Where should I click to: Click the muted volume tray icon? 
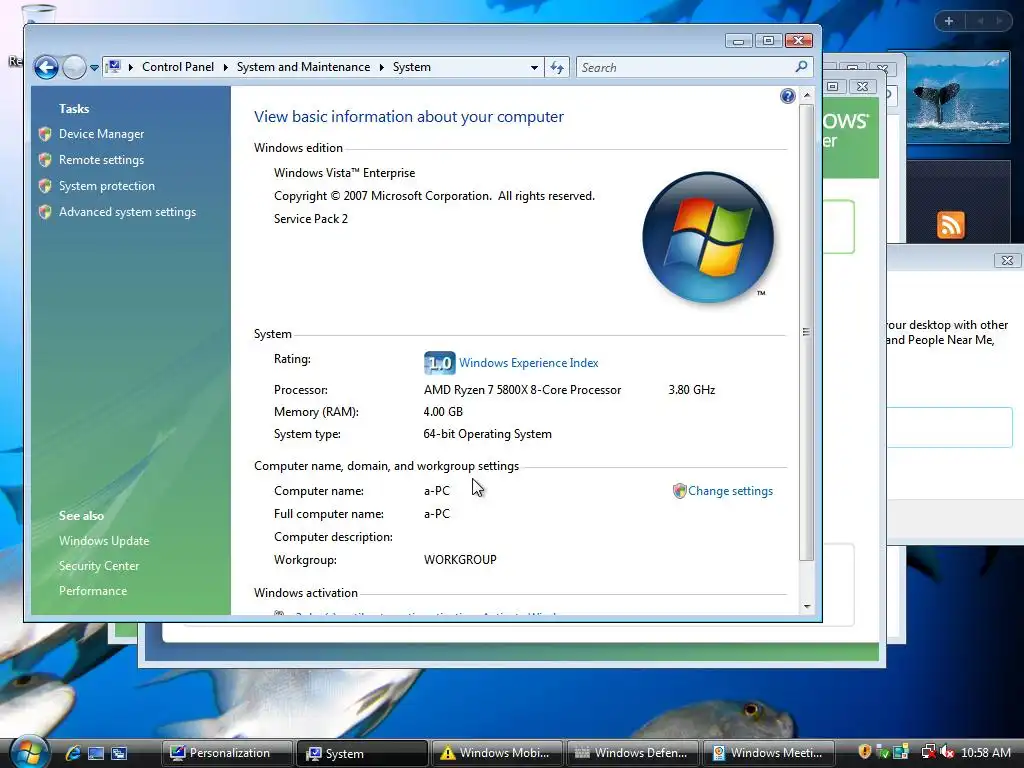(947, 752)
